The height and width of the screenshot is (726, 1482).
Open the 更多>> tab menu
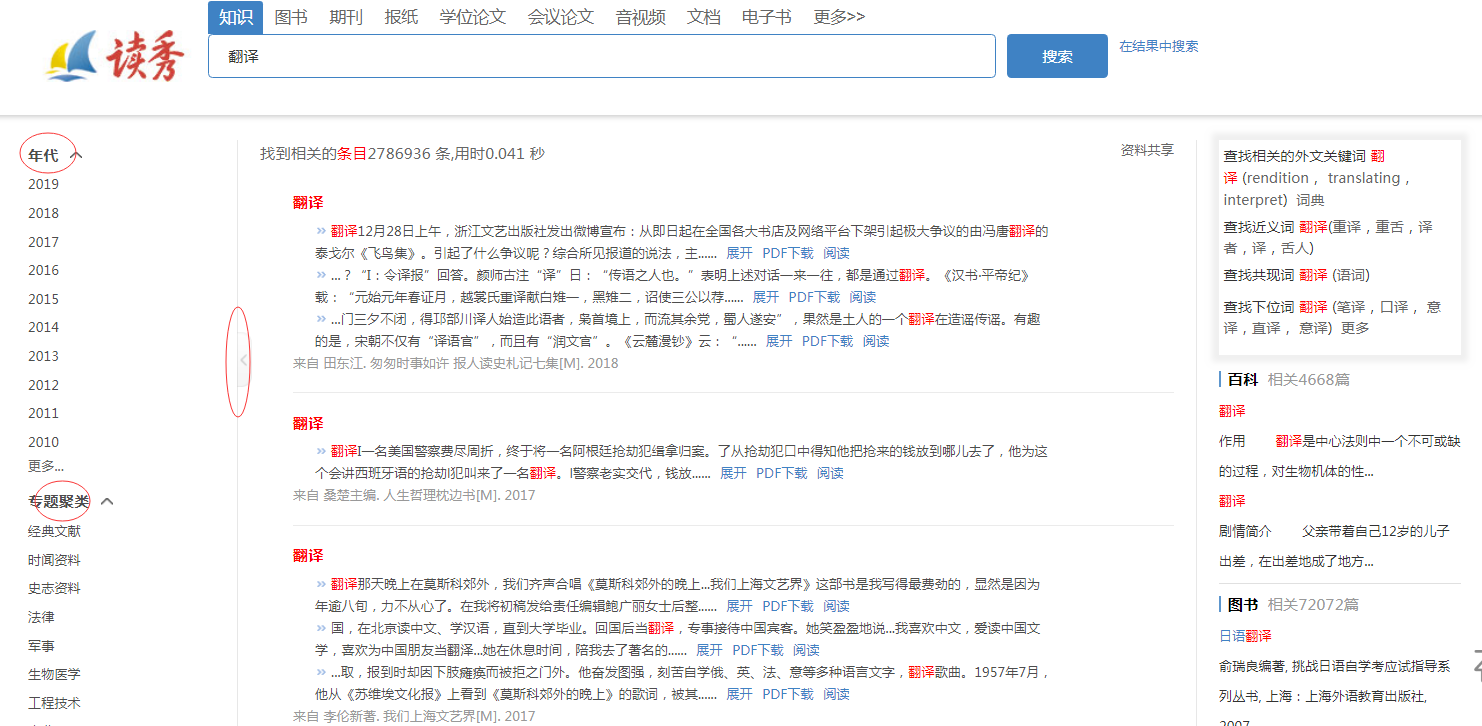[839, 17]
